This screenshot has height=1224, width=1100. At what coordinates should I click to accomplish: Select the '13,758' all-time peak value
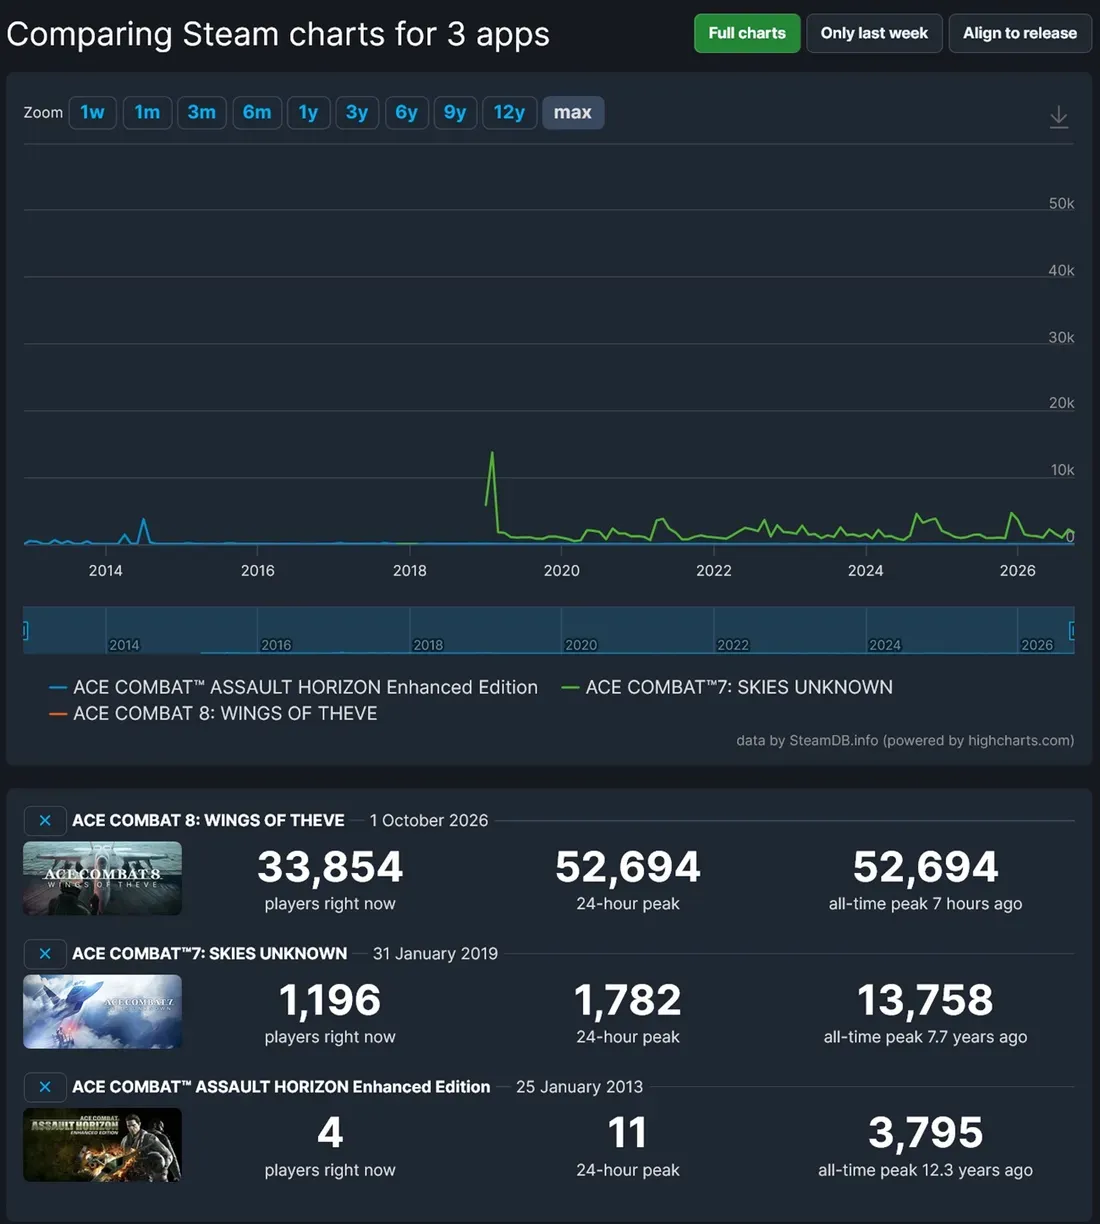pos(925,999)
